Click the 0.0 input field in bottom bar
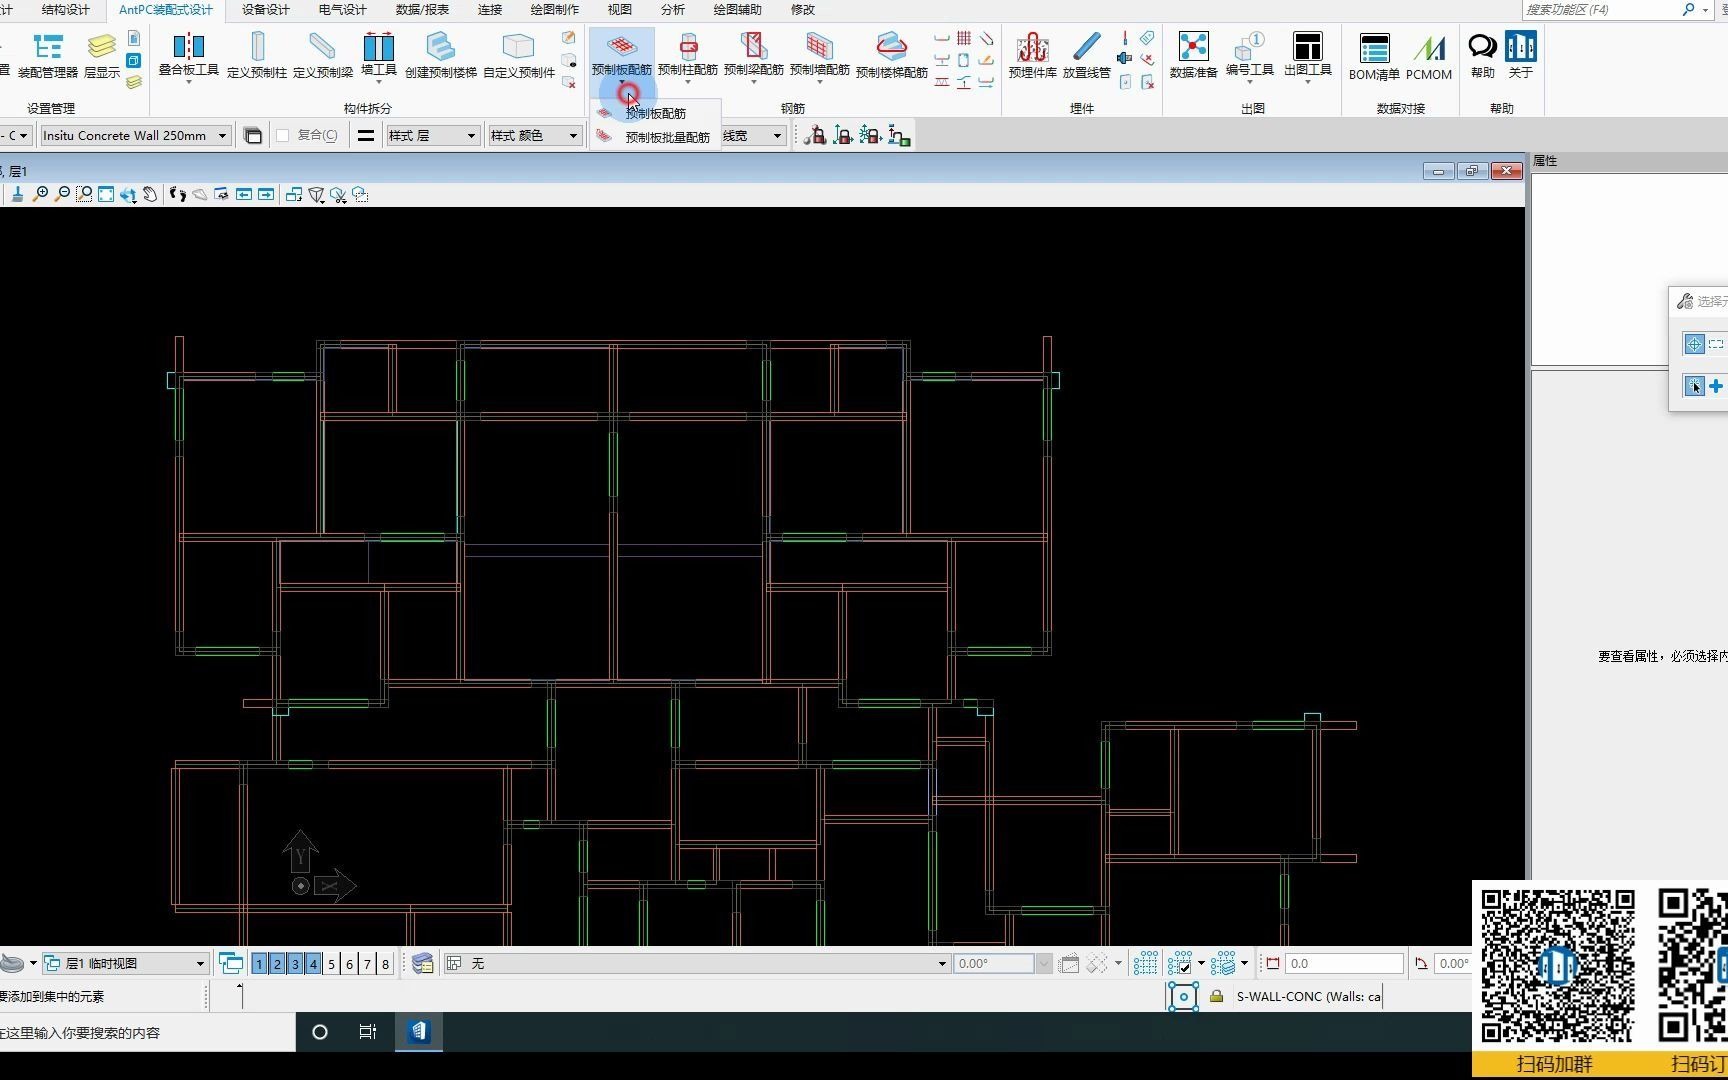1728x1080 pixels. 1345,963
